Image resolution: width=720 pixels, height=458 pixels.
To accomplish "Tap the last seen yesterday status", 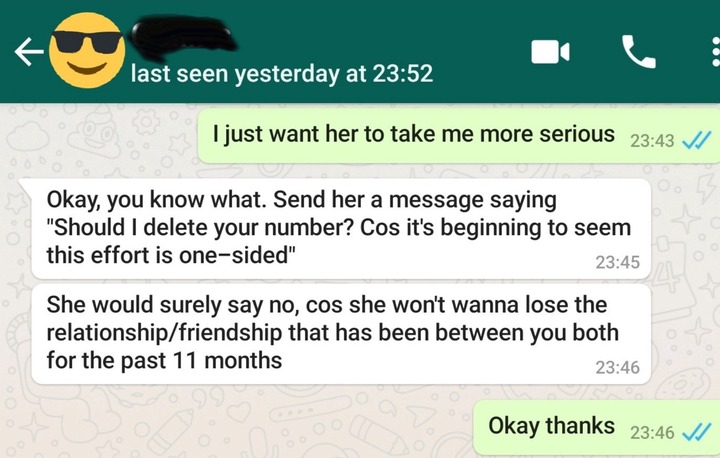I will coord(282,74).
